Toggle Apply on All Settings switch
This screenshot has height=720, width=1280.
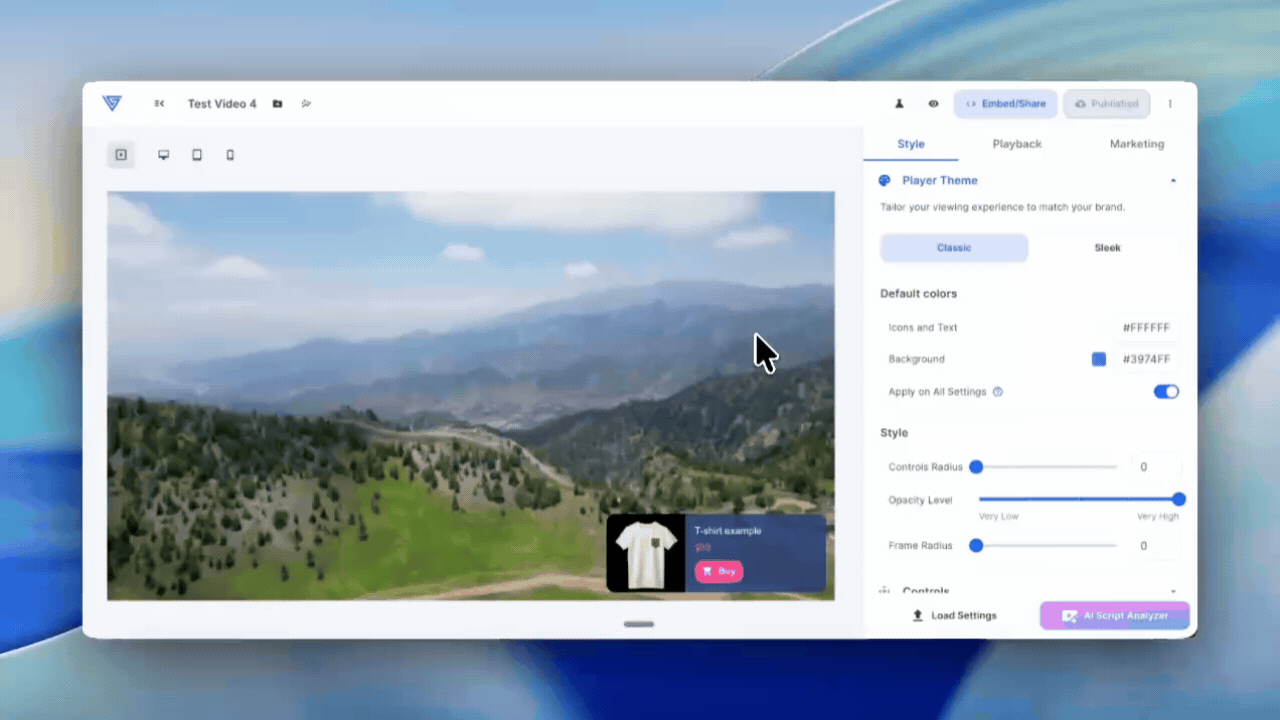[x=1166, y=392]
